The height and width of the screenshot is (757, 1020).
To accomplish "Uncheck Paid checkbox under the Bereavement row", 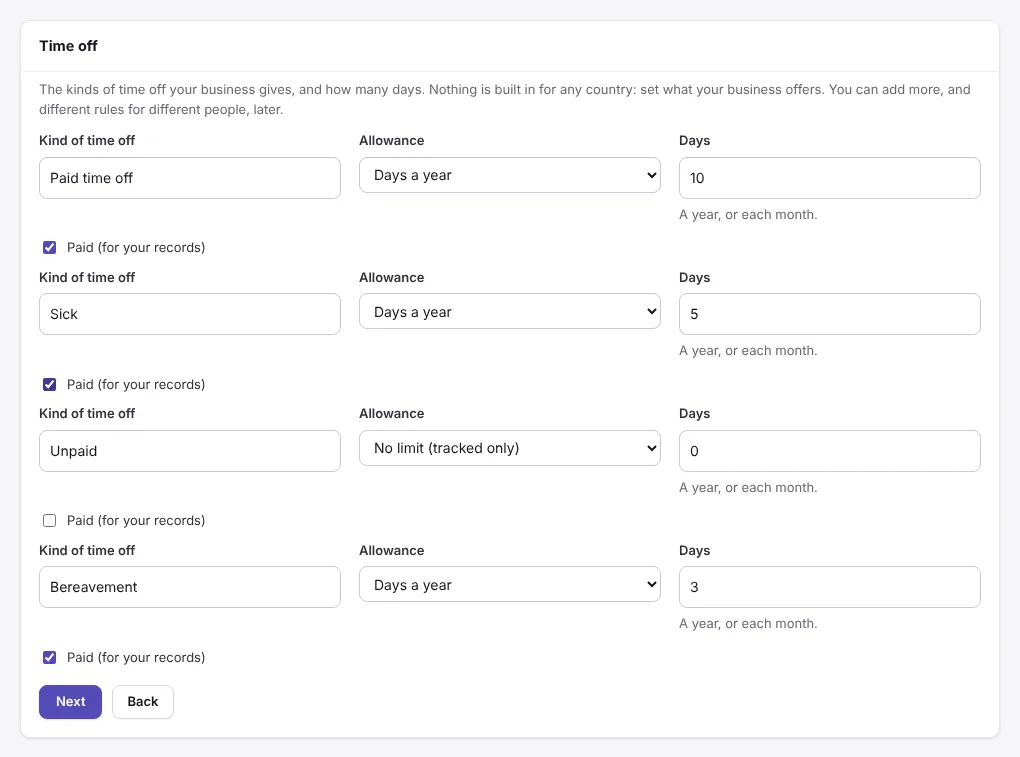I will click(x=49, y=657).
